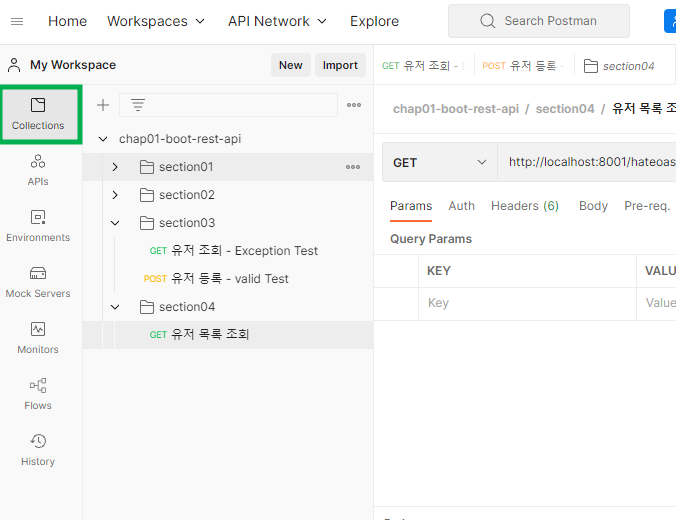The width and height of the screenshot is (676, 520).
Task: Click the section02 folder icon
Action: point(147,195)
